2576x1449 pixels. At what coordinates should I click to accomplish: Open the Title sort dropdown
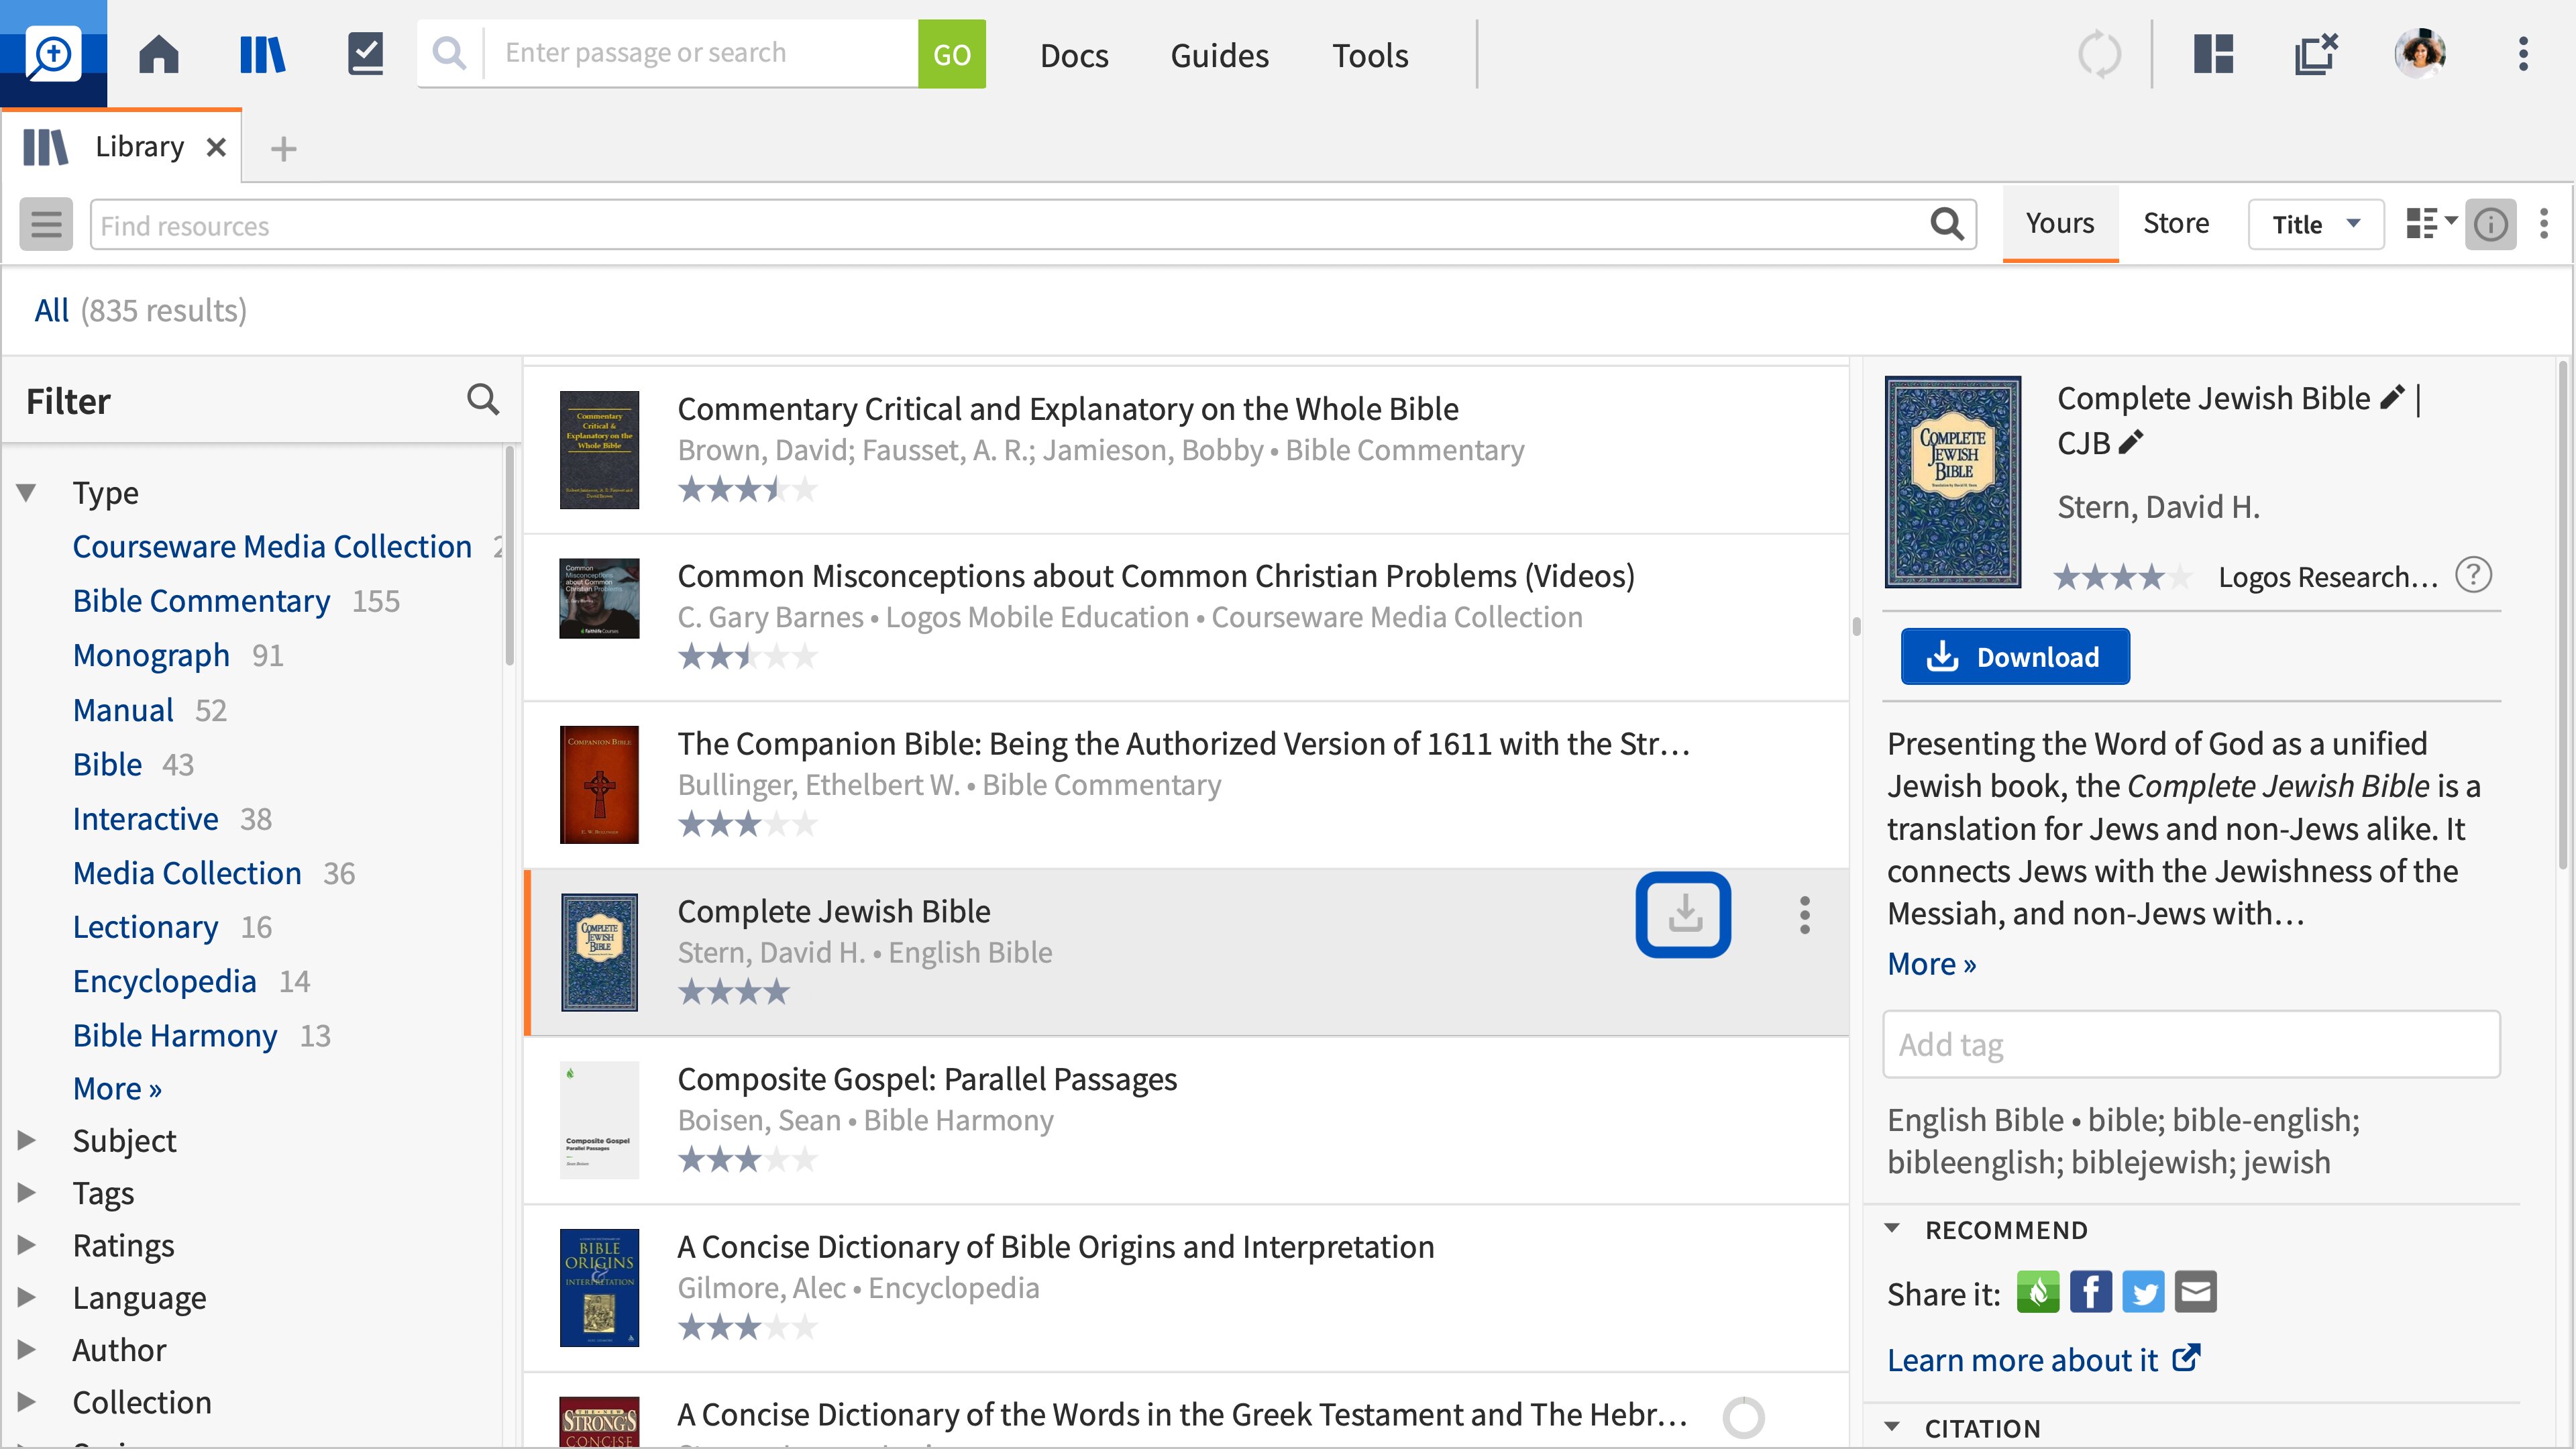pos(2315,224)
